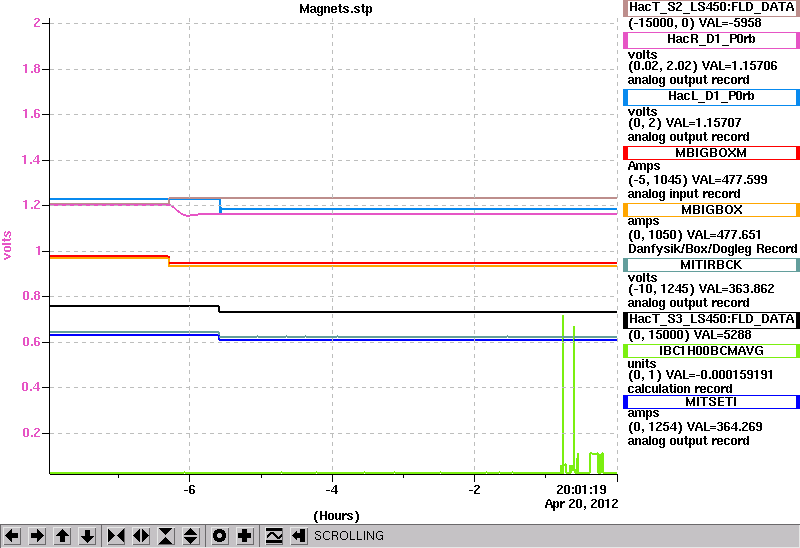Select the MITSETI legend entry

pos(711,402)
